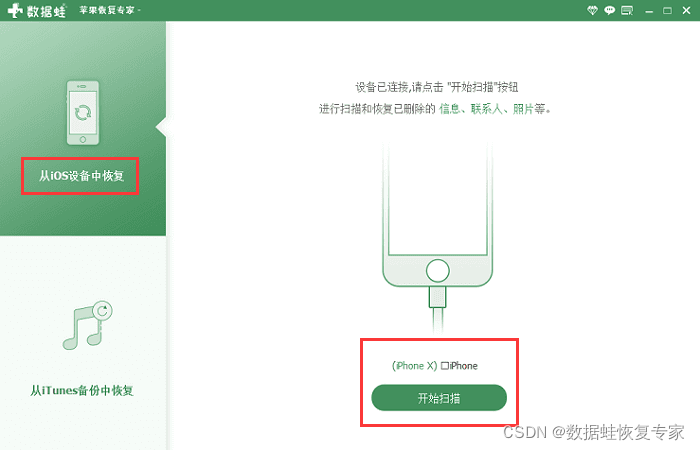Click the (iPhone X) device name label
This screenshot has width=700, height=450.
pos(414,366)
